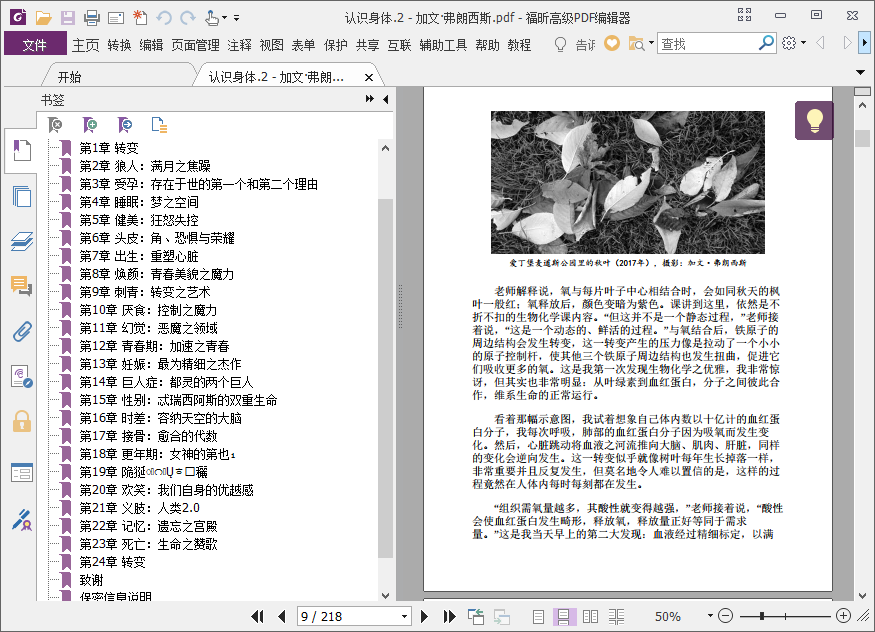Image resolution: width=875 pixels, height=632 pixels.
Task: Open the 文件 menu
Action: click(35, 44)
